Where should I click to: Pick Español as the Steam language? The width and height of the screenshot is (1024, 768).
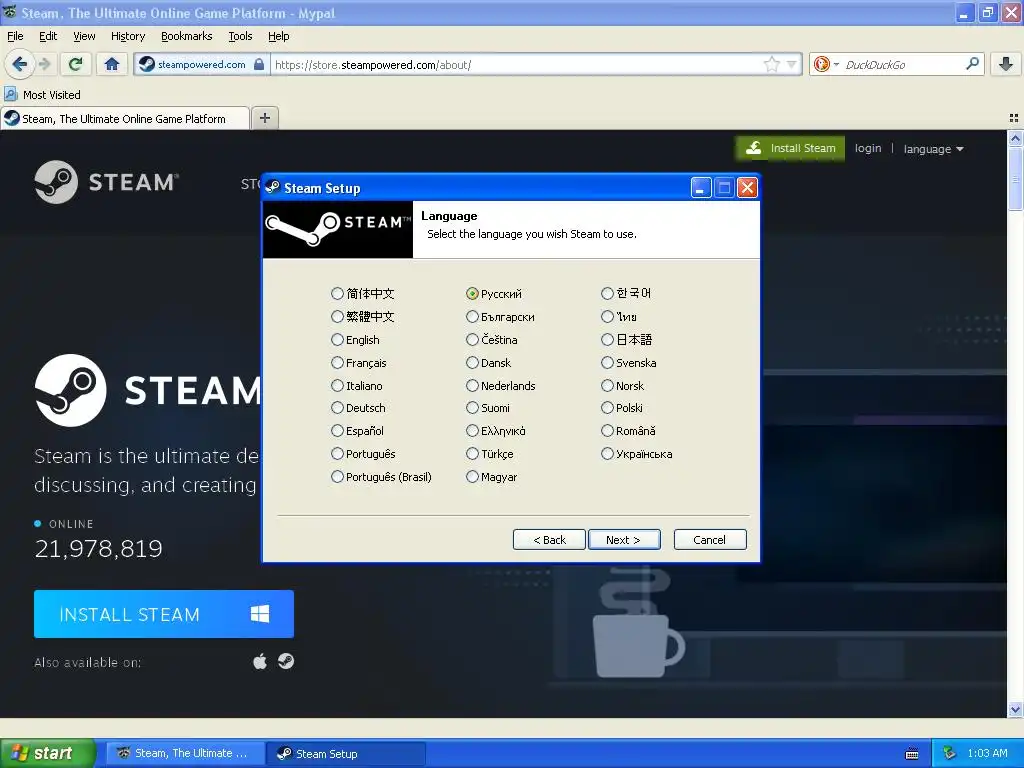(x=357, y=430)
